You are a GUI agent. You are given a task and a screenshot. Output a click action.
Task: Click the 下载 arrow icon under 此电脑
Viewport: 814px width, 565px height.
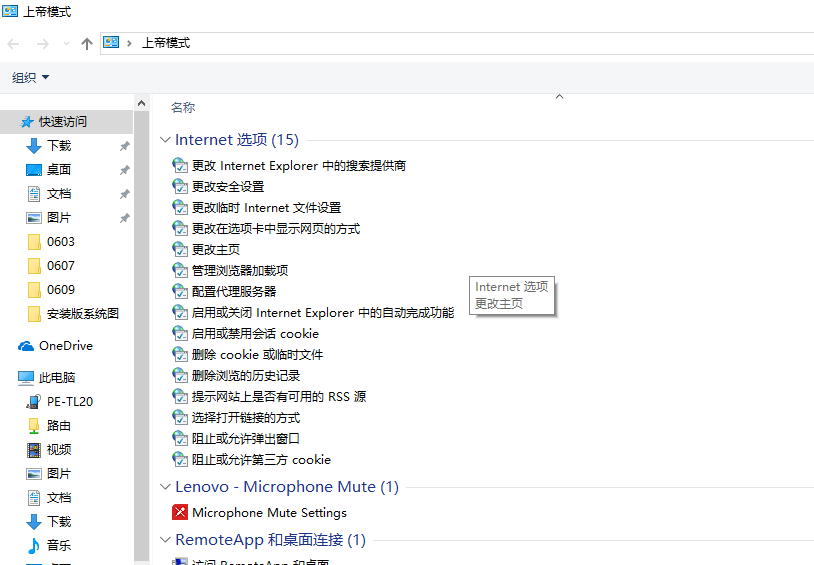[x=34, y=522]
